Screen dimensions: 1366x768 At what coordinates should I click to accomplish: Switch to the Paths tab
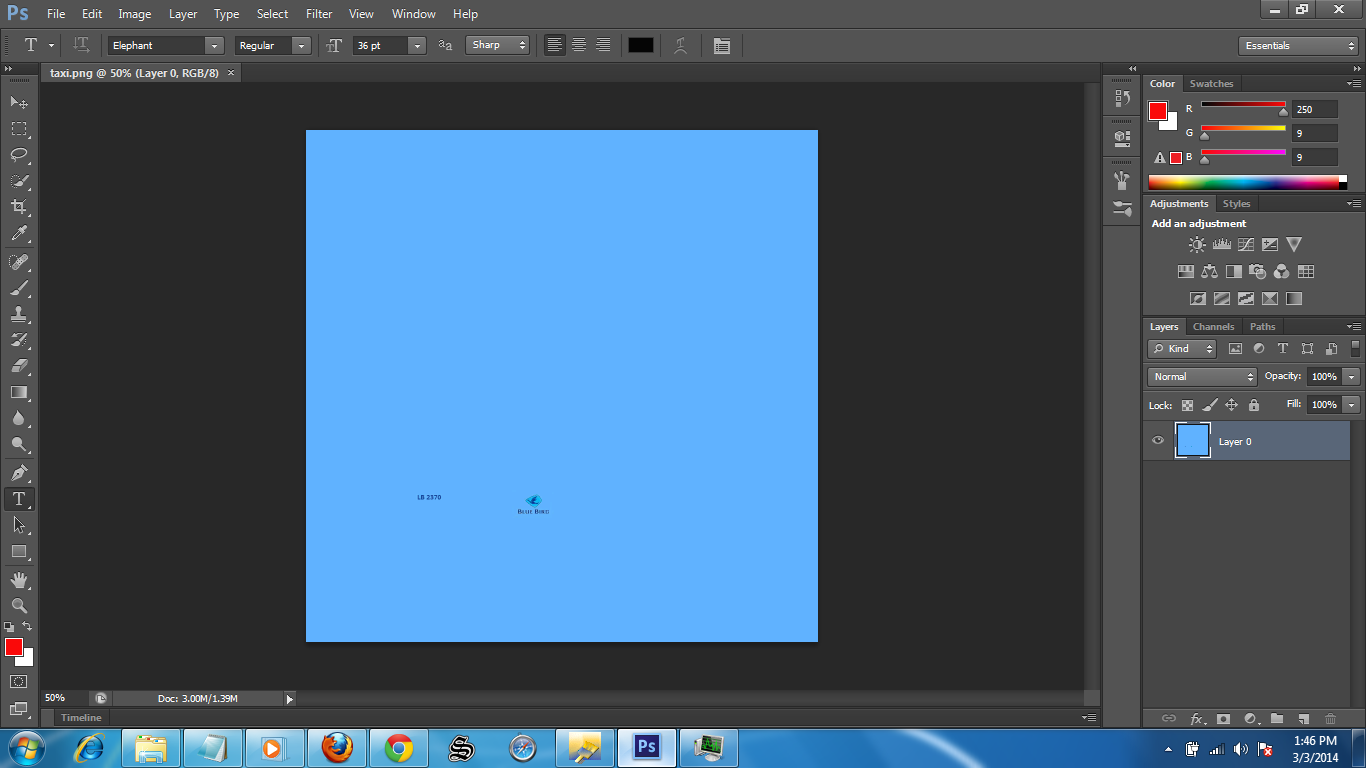(x=1263, y=327)
